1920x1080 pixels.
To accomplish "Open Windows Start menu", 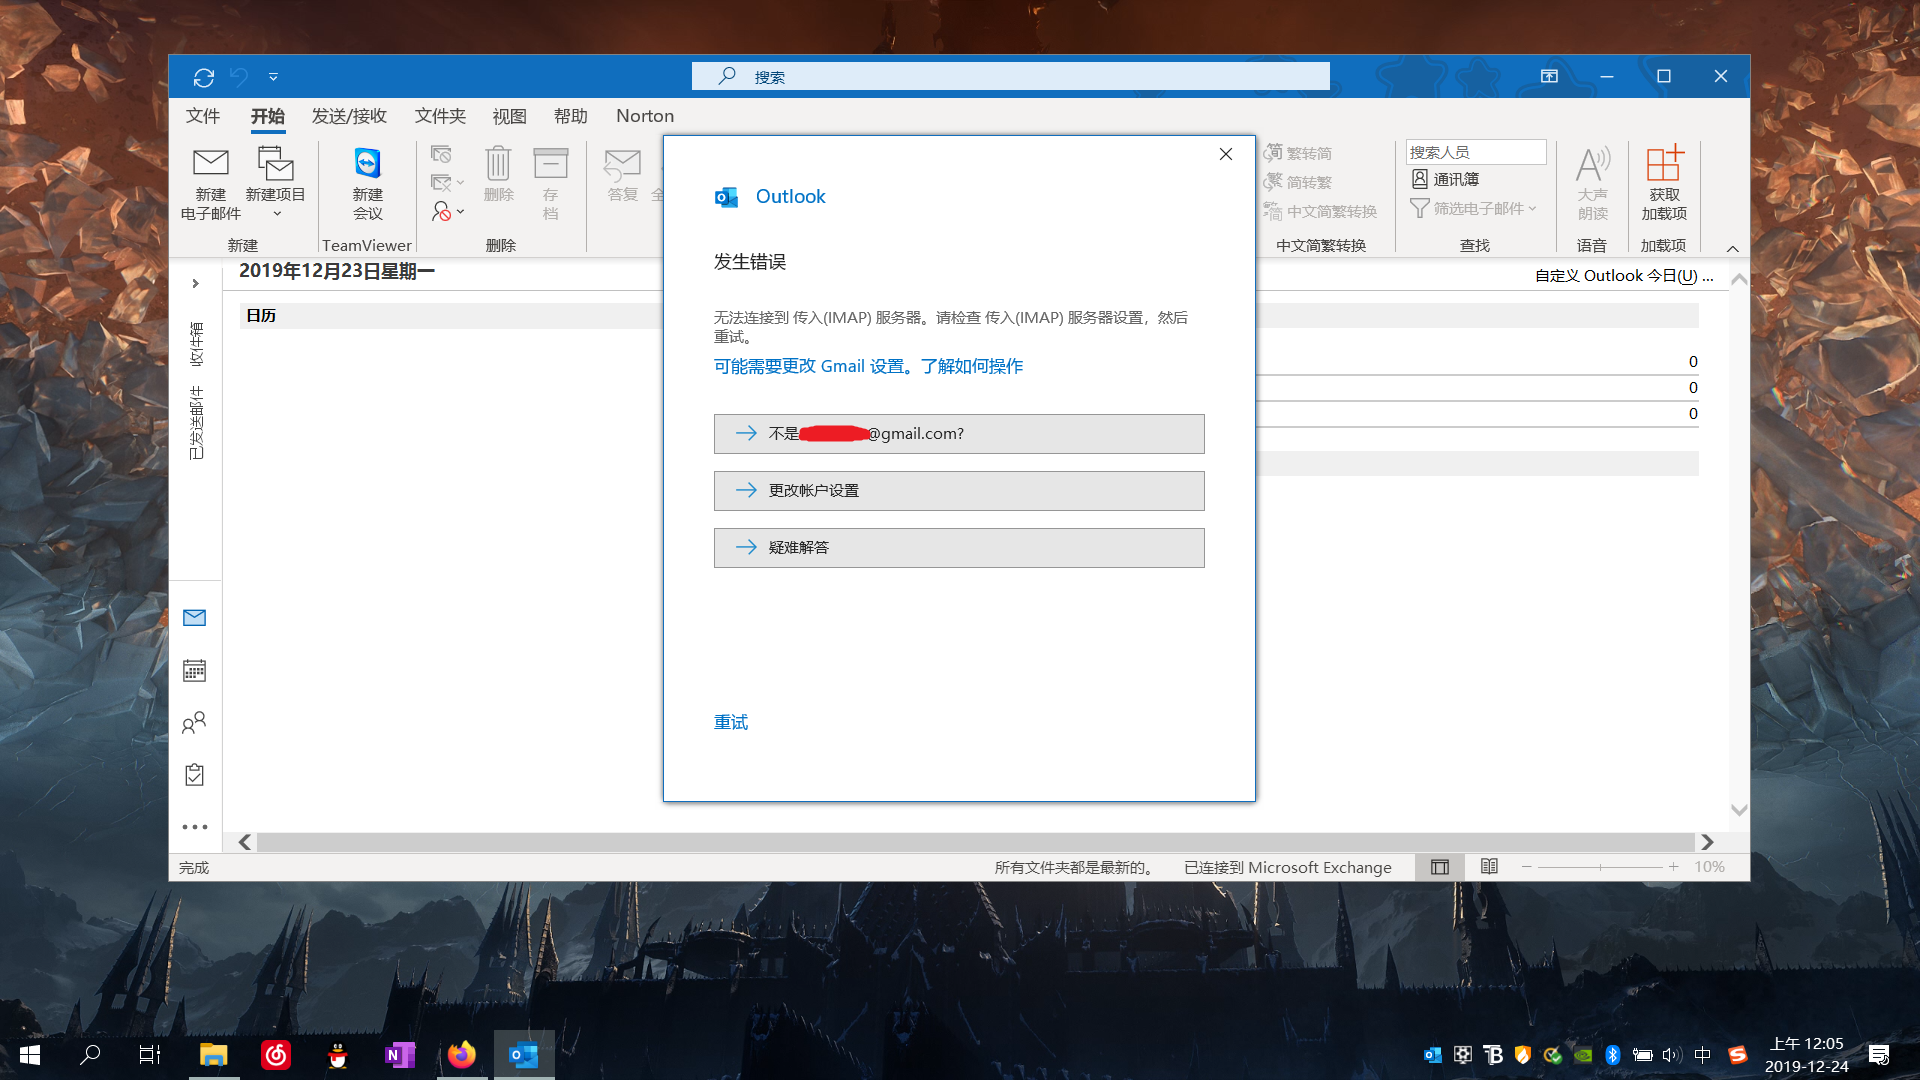I will 30,1055.
